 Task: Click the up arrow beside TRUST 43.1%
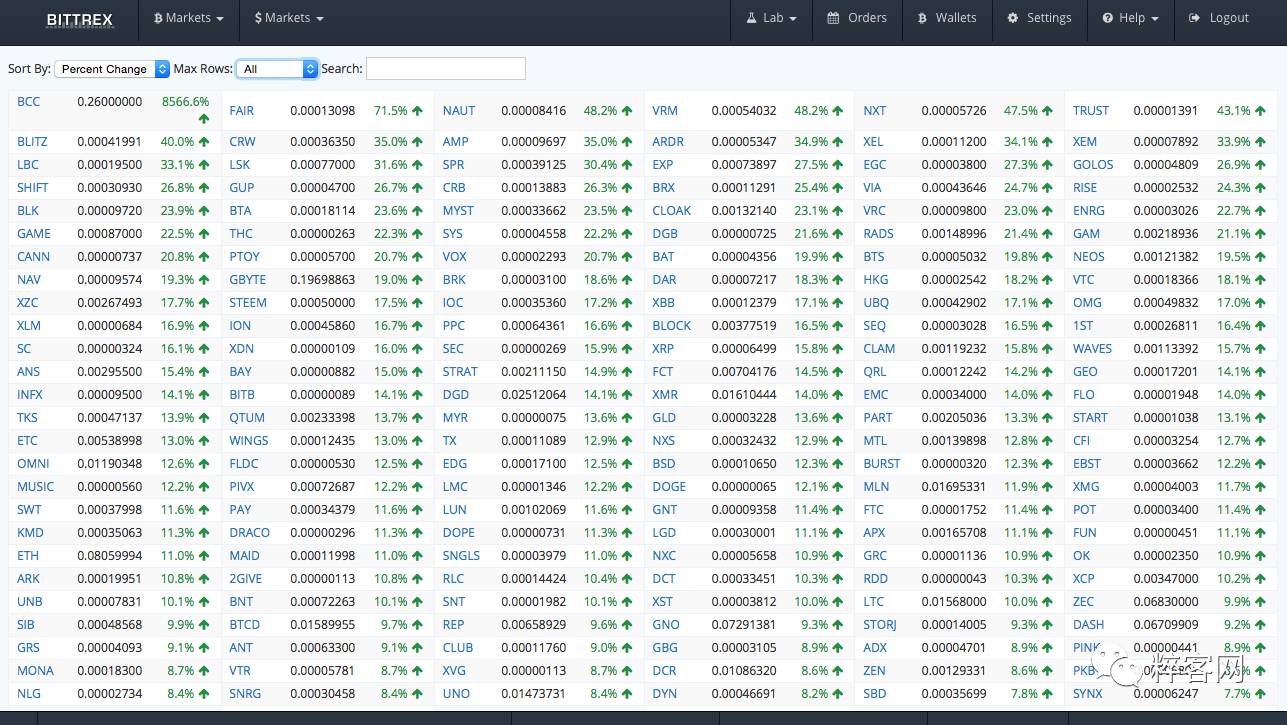(x=1261, y=111)
